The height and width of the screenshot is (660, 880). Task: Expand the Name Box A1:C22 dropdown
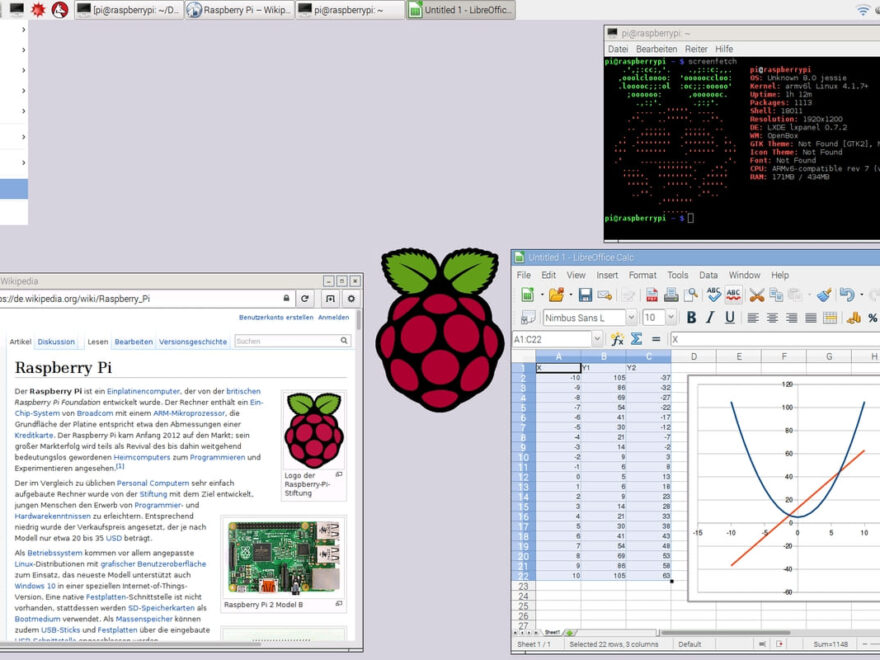pyautogui.click(x=597, y=339)
